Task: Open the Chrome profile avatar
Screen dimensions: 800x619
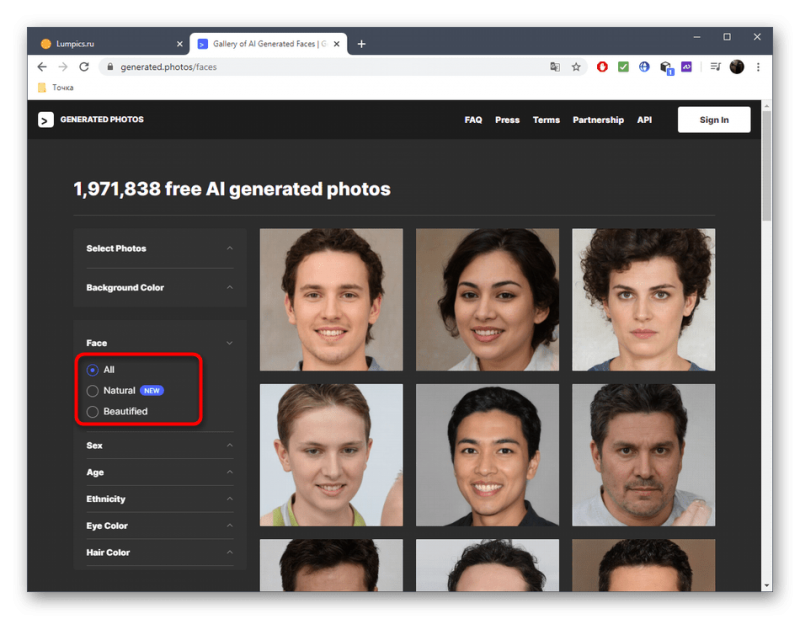Action: coord(737,67)
